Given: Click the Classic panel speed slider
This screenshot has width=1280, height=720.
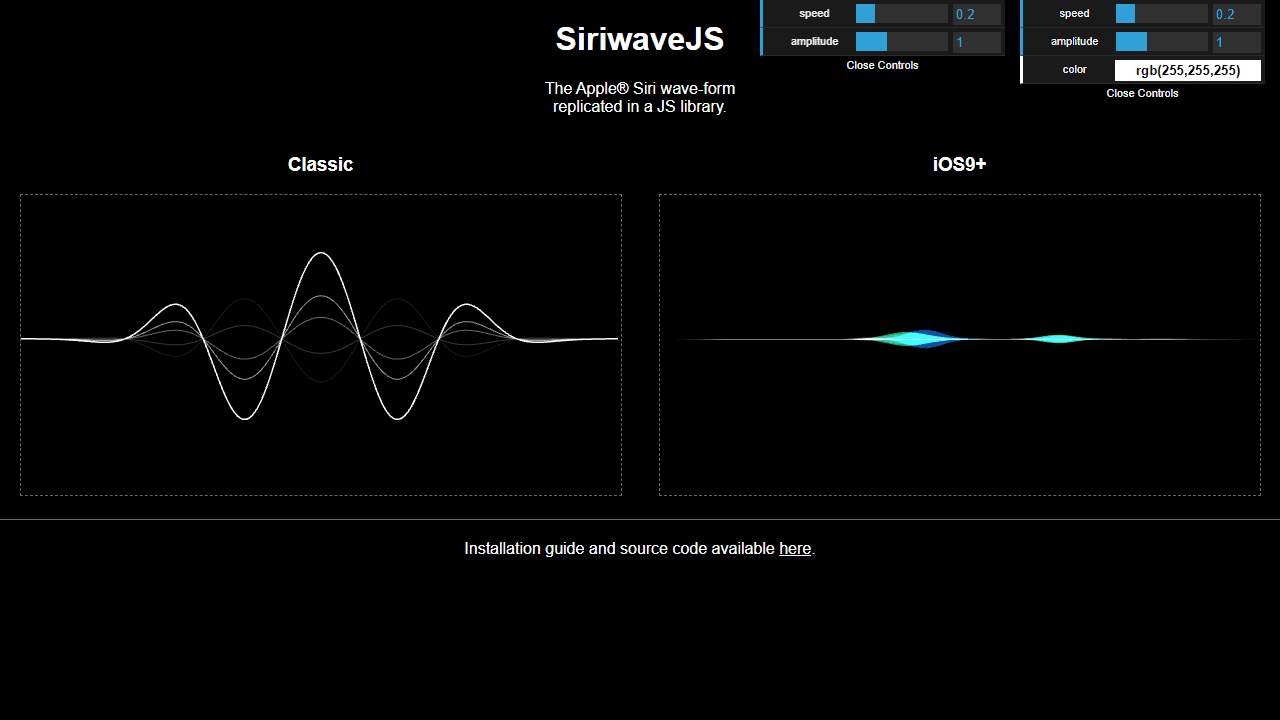Looking at the screenshot, I should tap(901, 14).
